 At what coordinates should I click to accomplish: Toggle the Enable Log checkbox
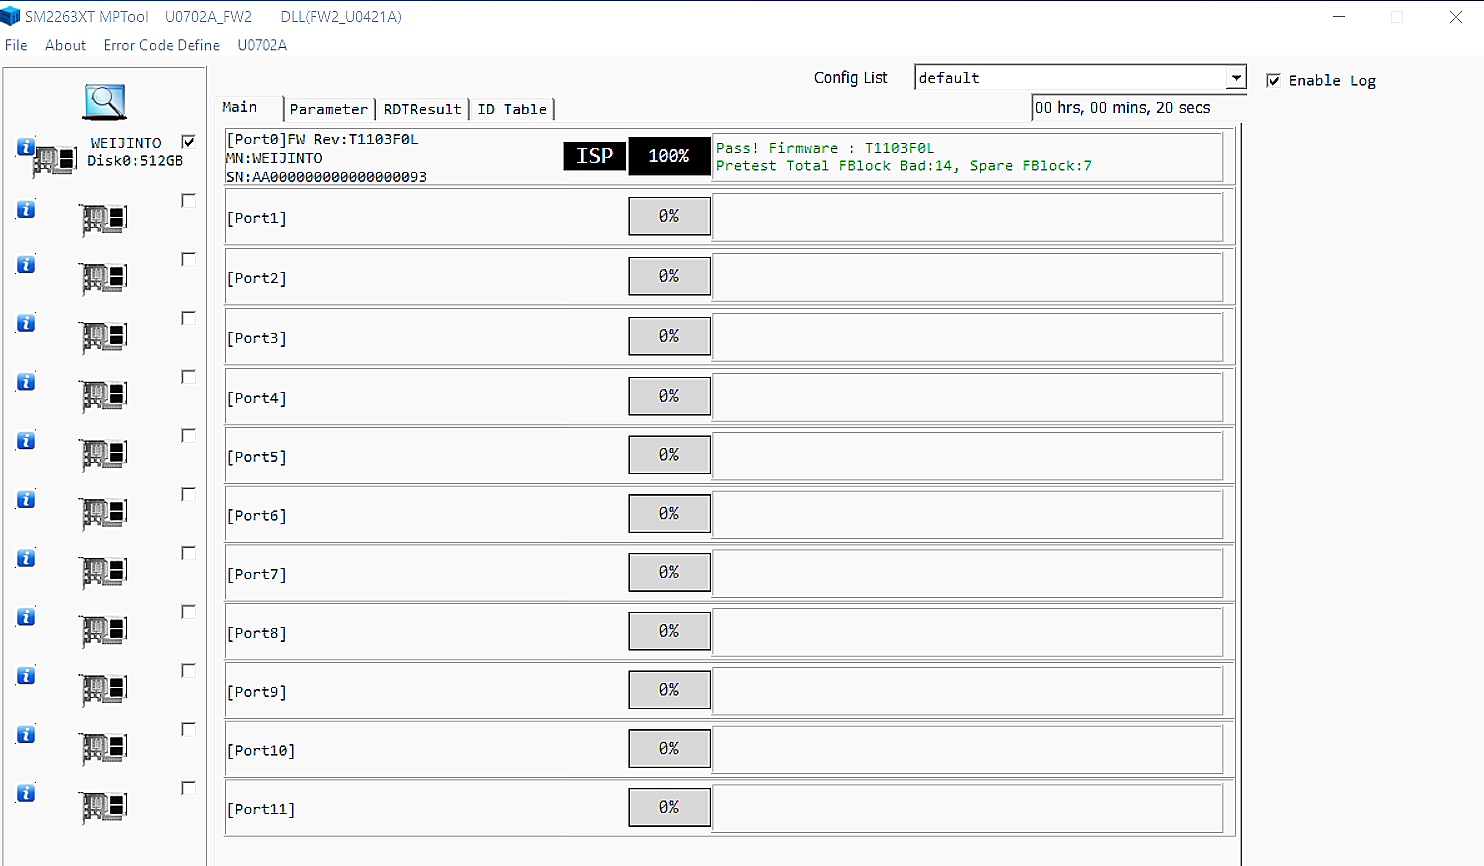(1273, 80)
